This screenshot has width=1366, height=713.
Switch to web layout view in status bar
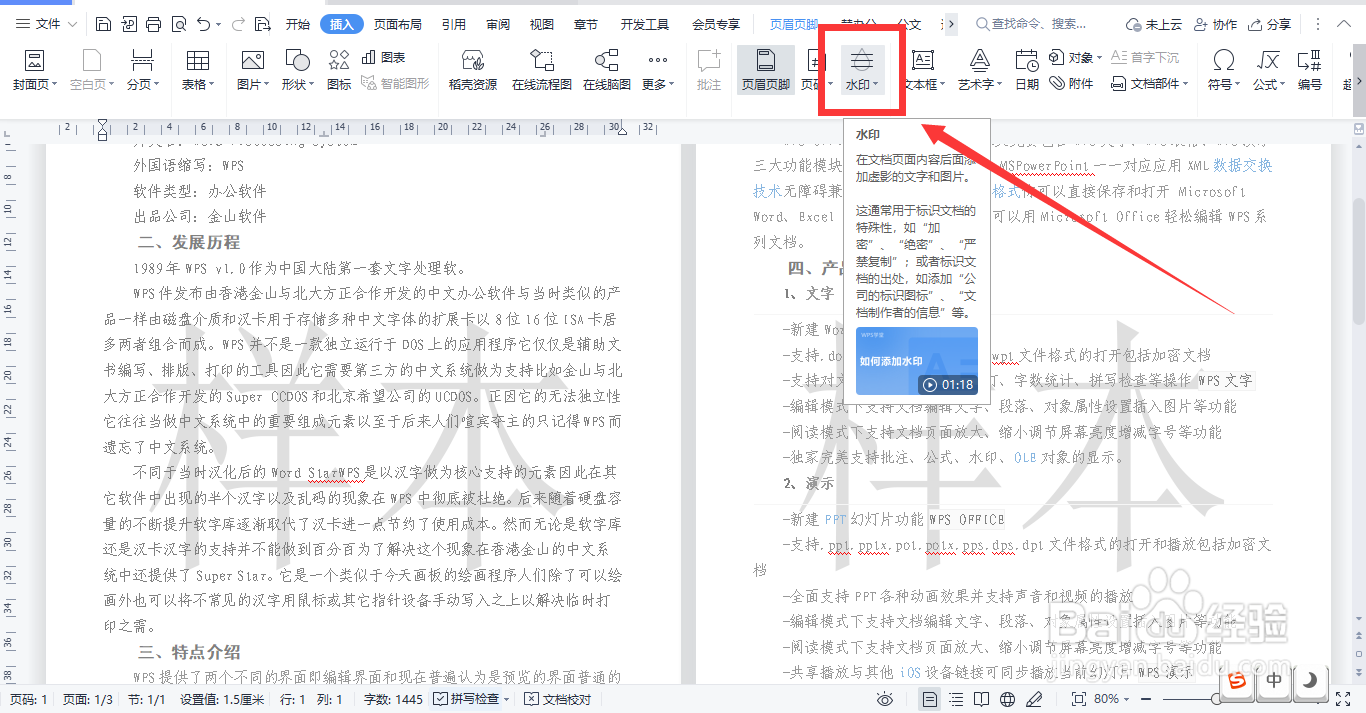[1008, 699]
